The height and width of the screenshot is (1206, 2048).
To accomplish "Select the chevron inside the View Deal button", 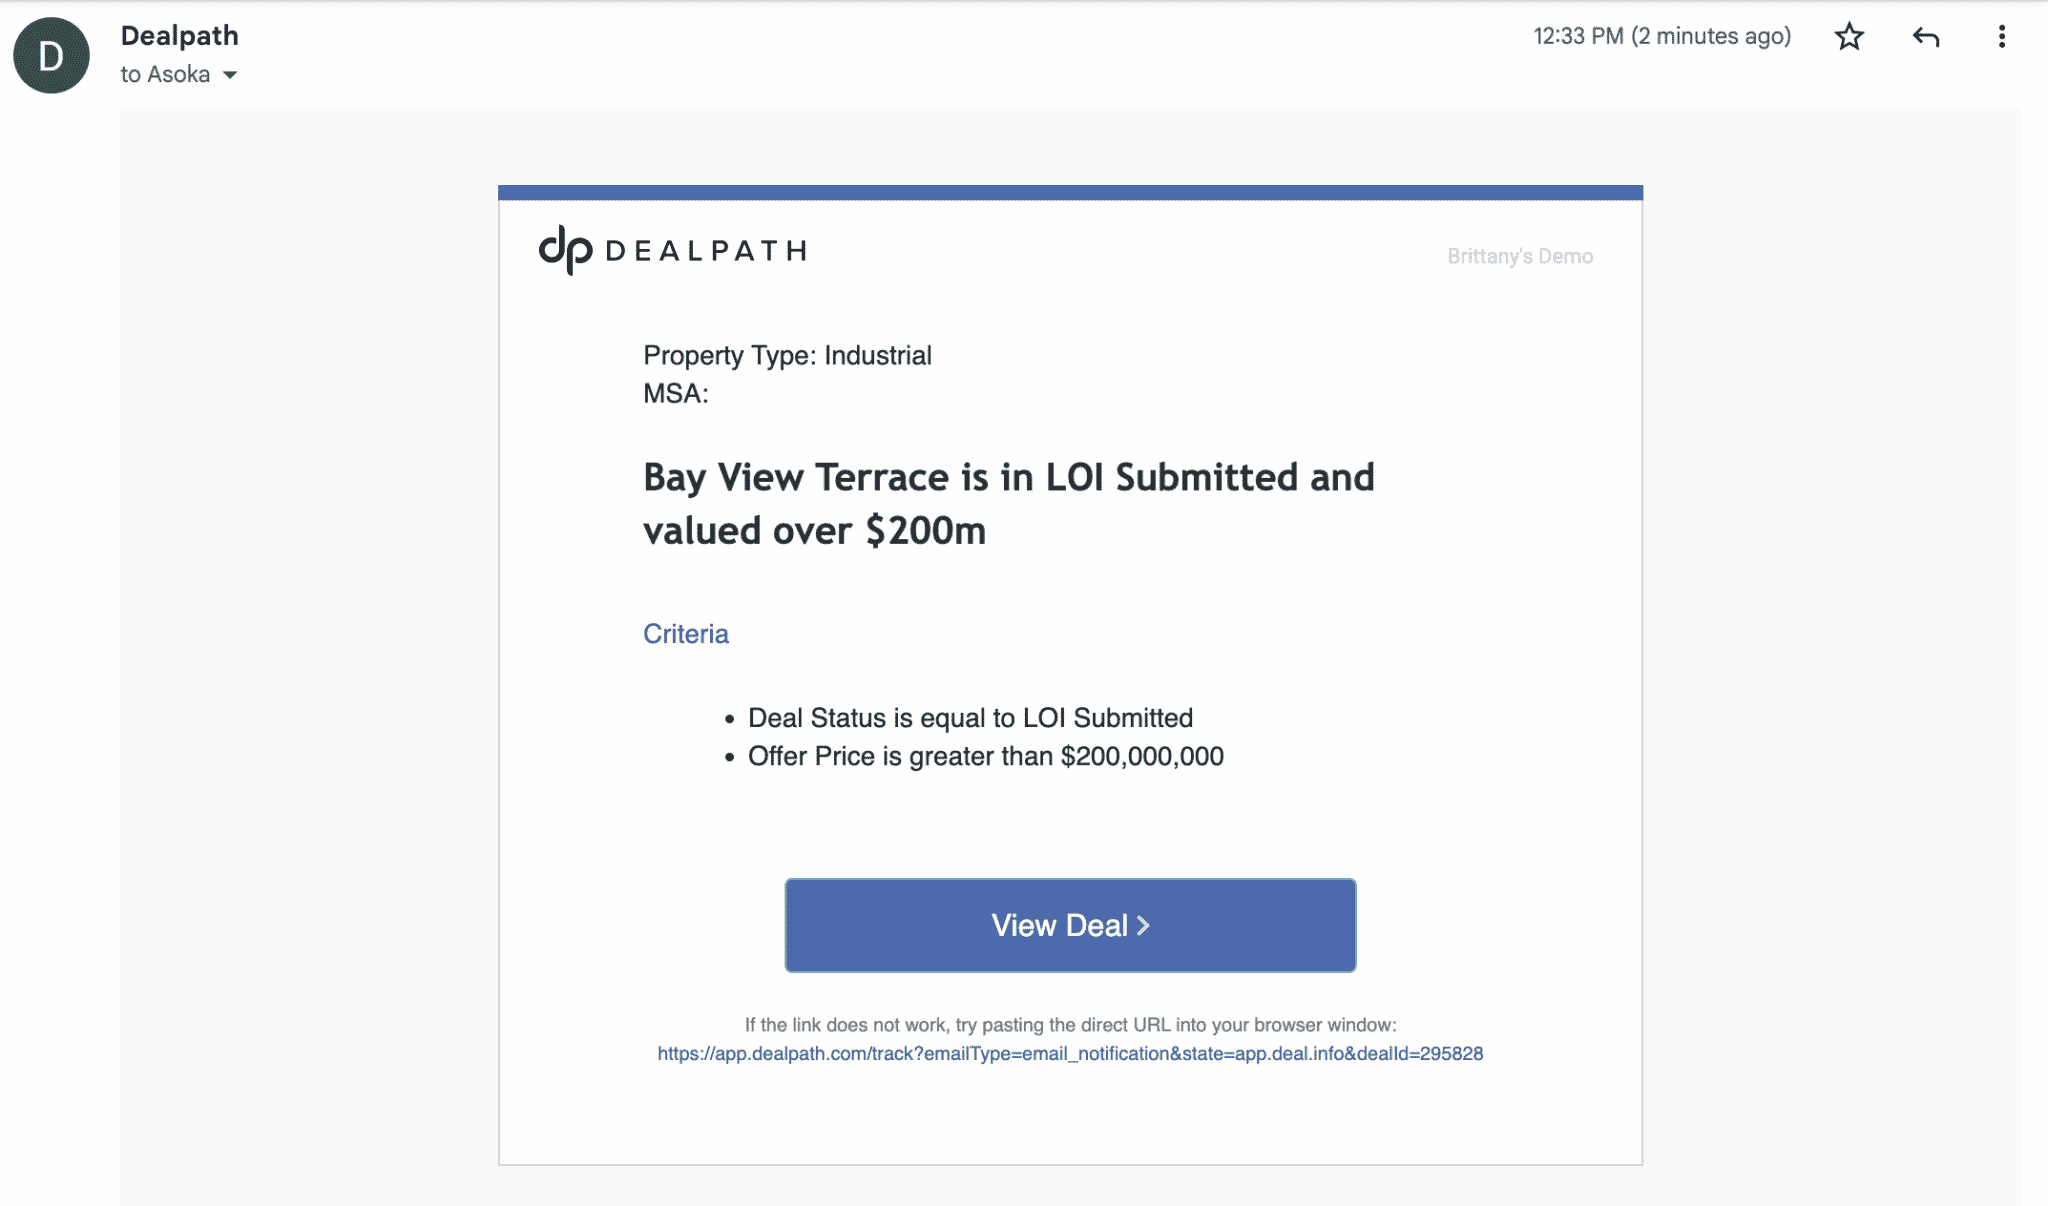I will (1143, 925).
